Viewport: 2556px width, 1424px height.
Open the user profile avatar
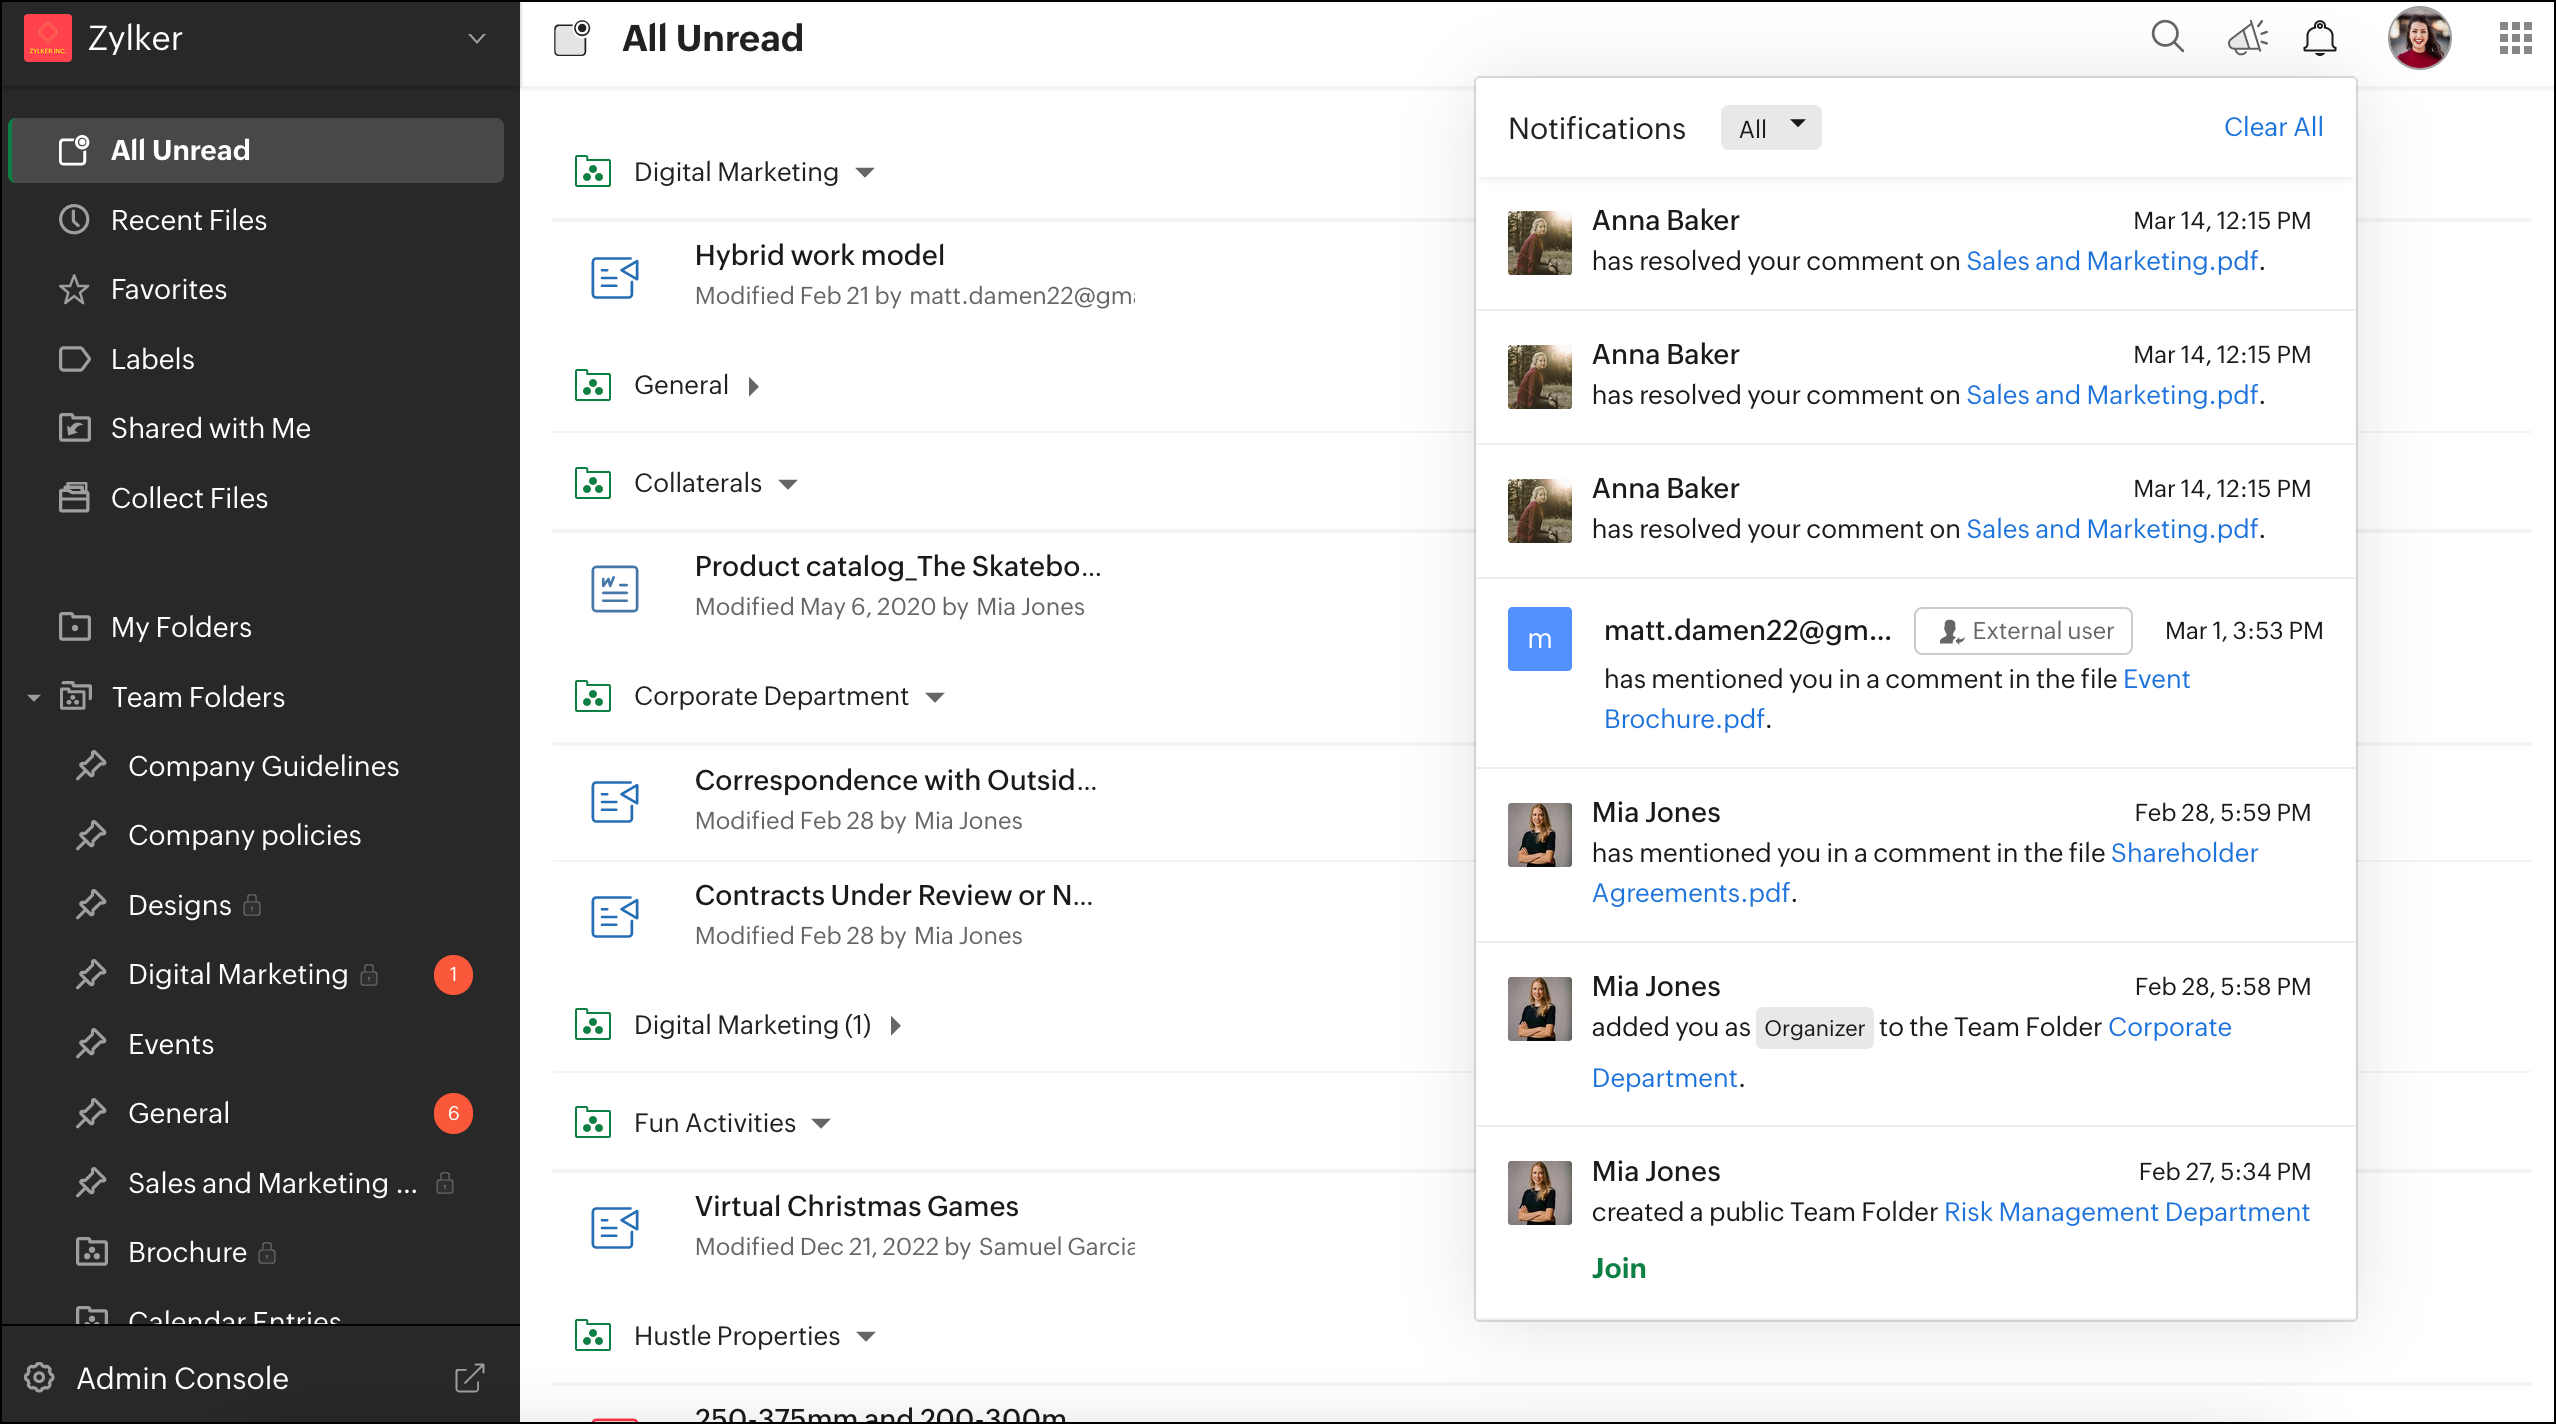tap(2418, 38)
